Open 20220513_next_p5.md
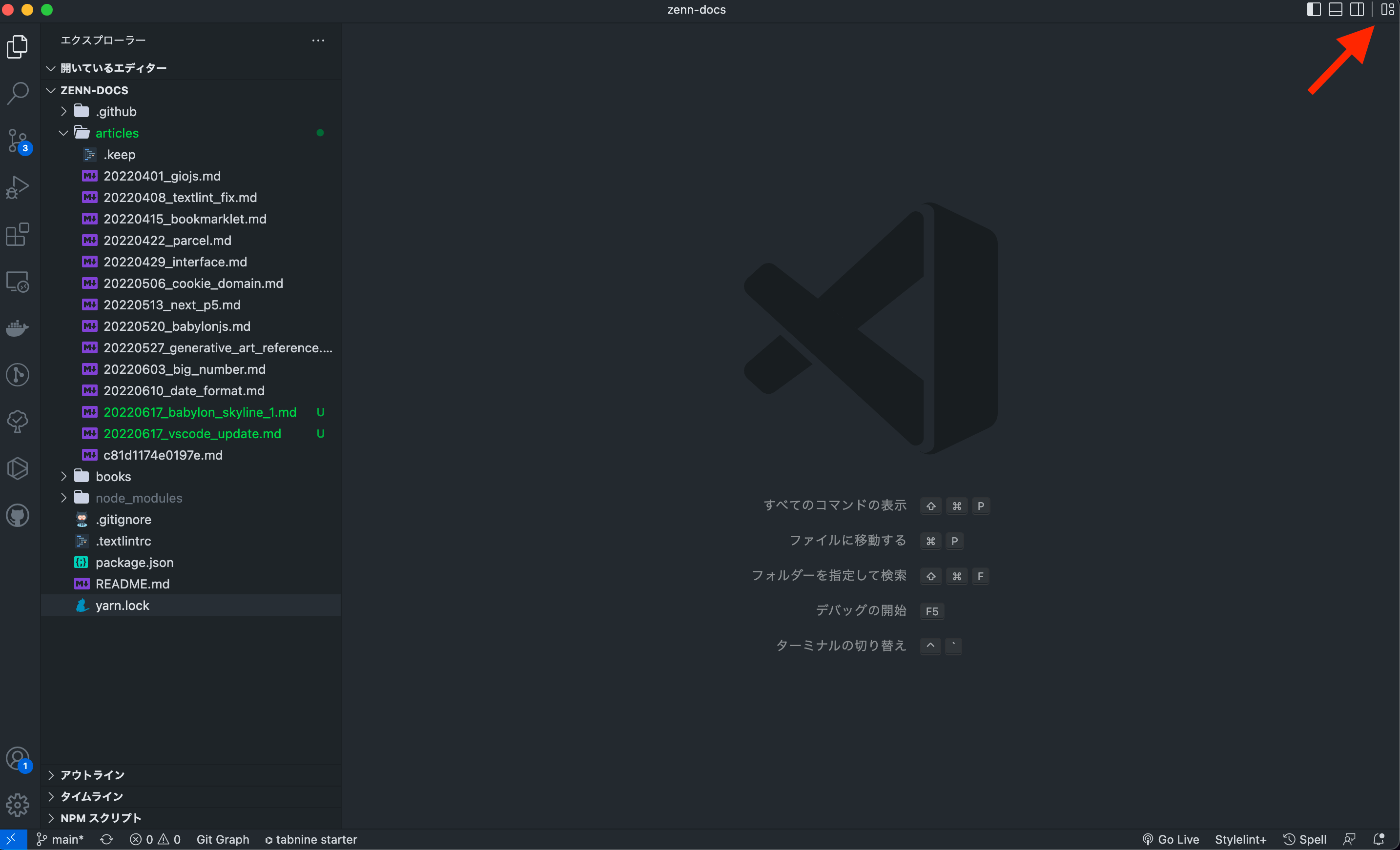The width and height of the screenshot is (1400, 850). [x=191, y=305]
